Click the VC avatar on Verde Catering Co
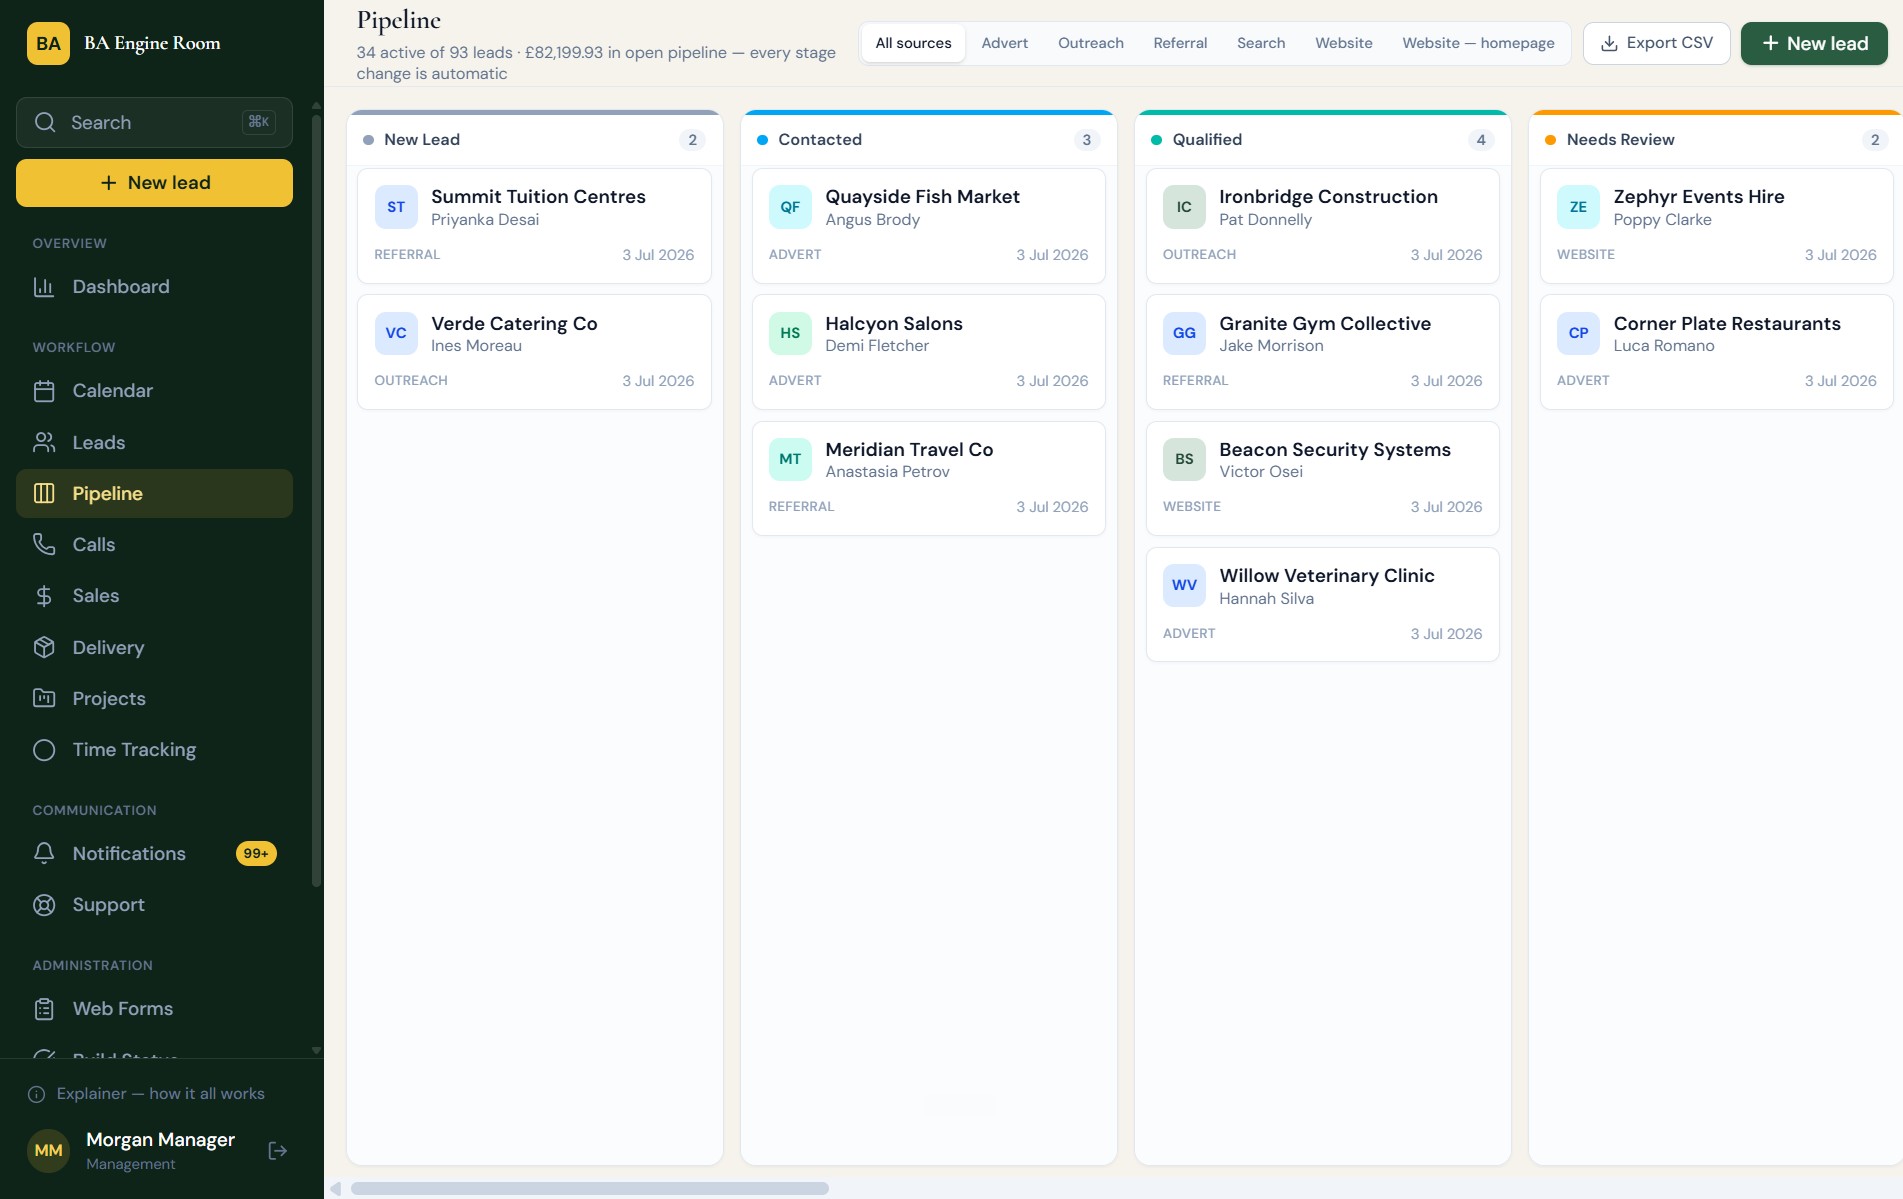The width and height of the screenshot is (1903, 1199). coord(396,333)
